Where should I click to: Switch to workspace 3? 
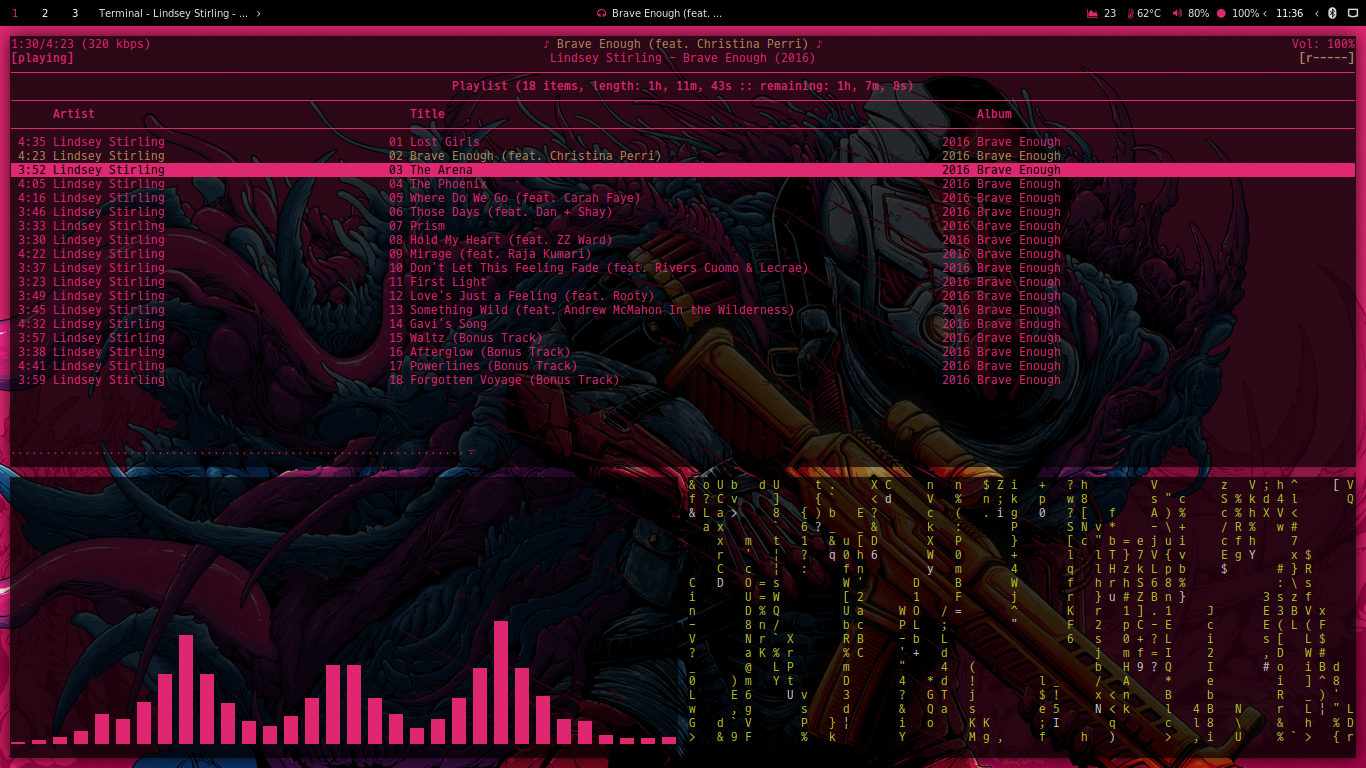point(75,13)
